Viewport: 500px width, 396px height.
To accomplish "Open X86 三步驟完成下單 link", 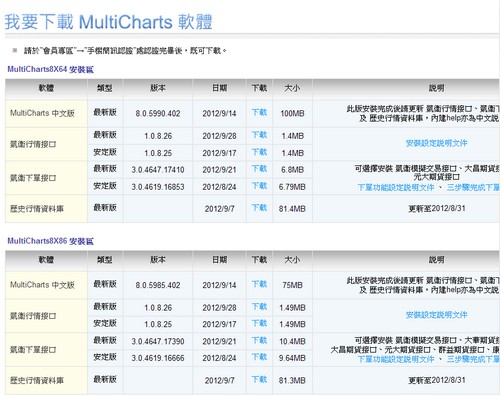I will point(473,359).
